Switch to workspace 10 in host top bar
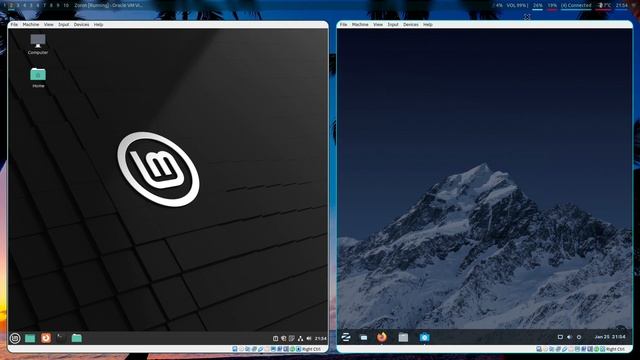 point(66,5)
